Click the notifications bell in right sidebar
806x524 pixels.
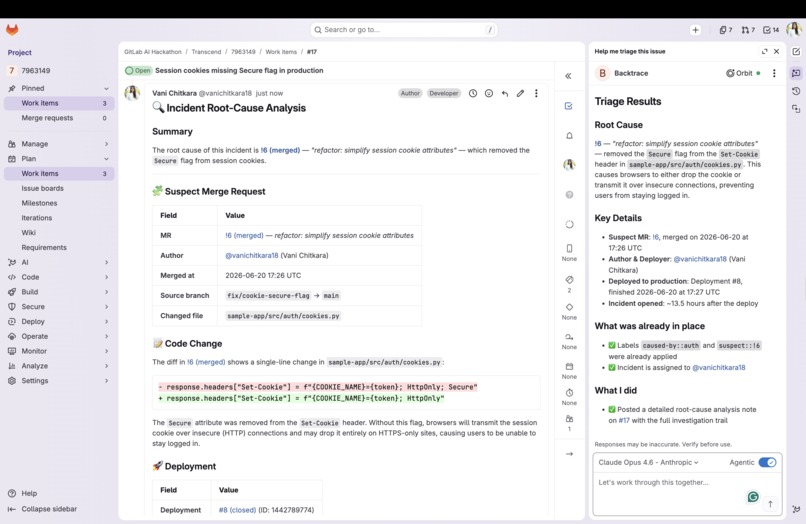[x=569, y=136]
